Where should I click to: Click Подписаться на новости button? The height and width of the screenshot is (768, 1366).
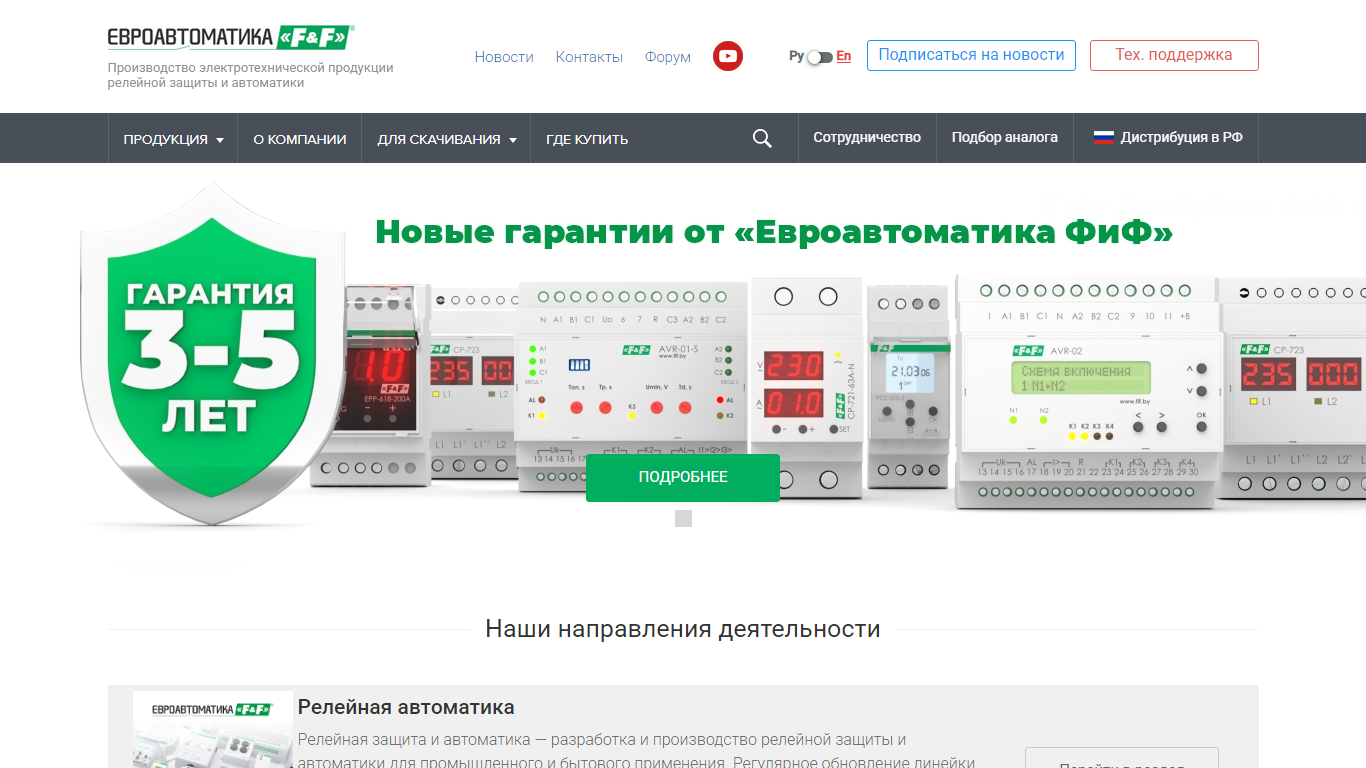click(971, 55)
